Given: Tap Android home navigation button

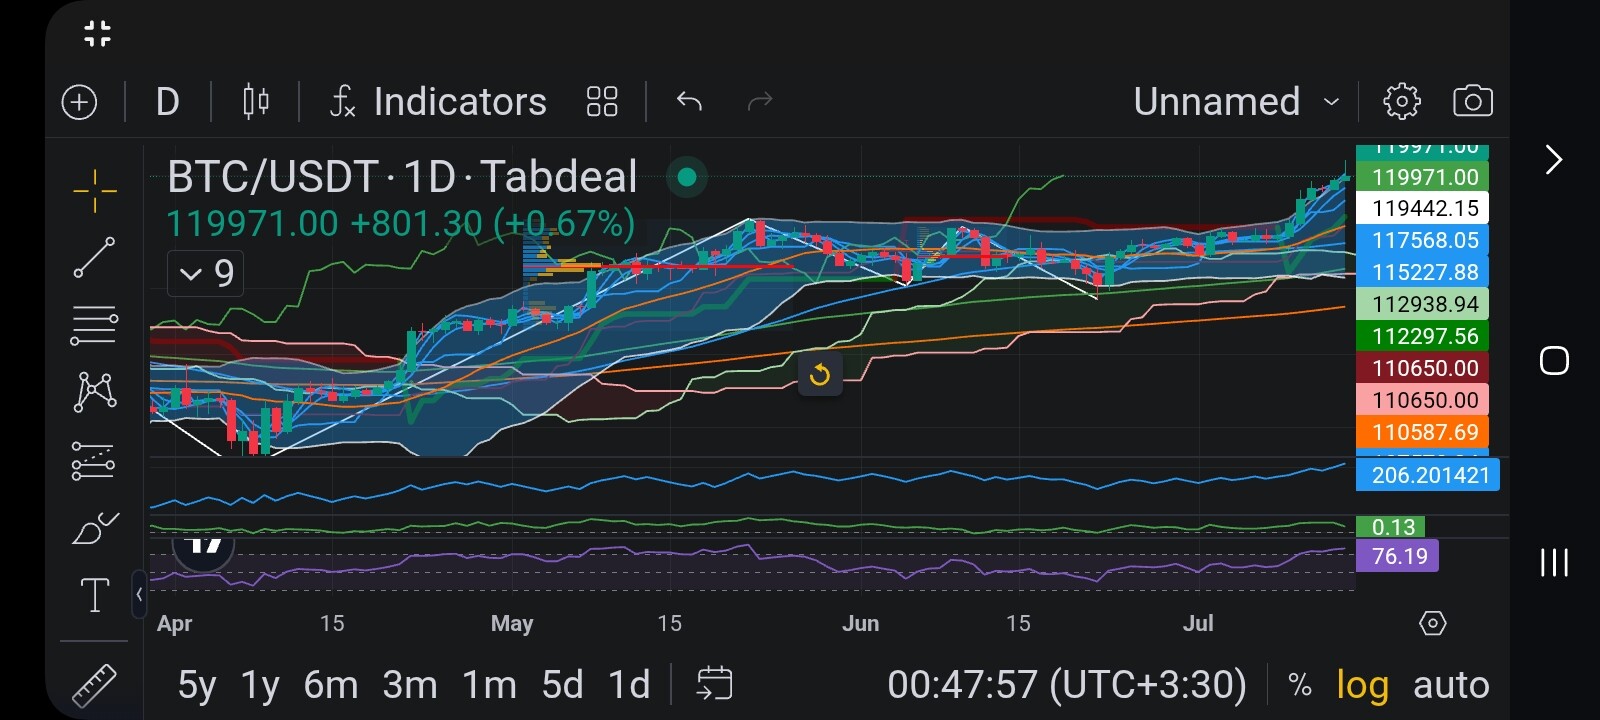Looking at the screenshot, I should 1554,361.
